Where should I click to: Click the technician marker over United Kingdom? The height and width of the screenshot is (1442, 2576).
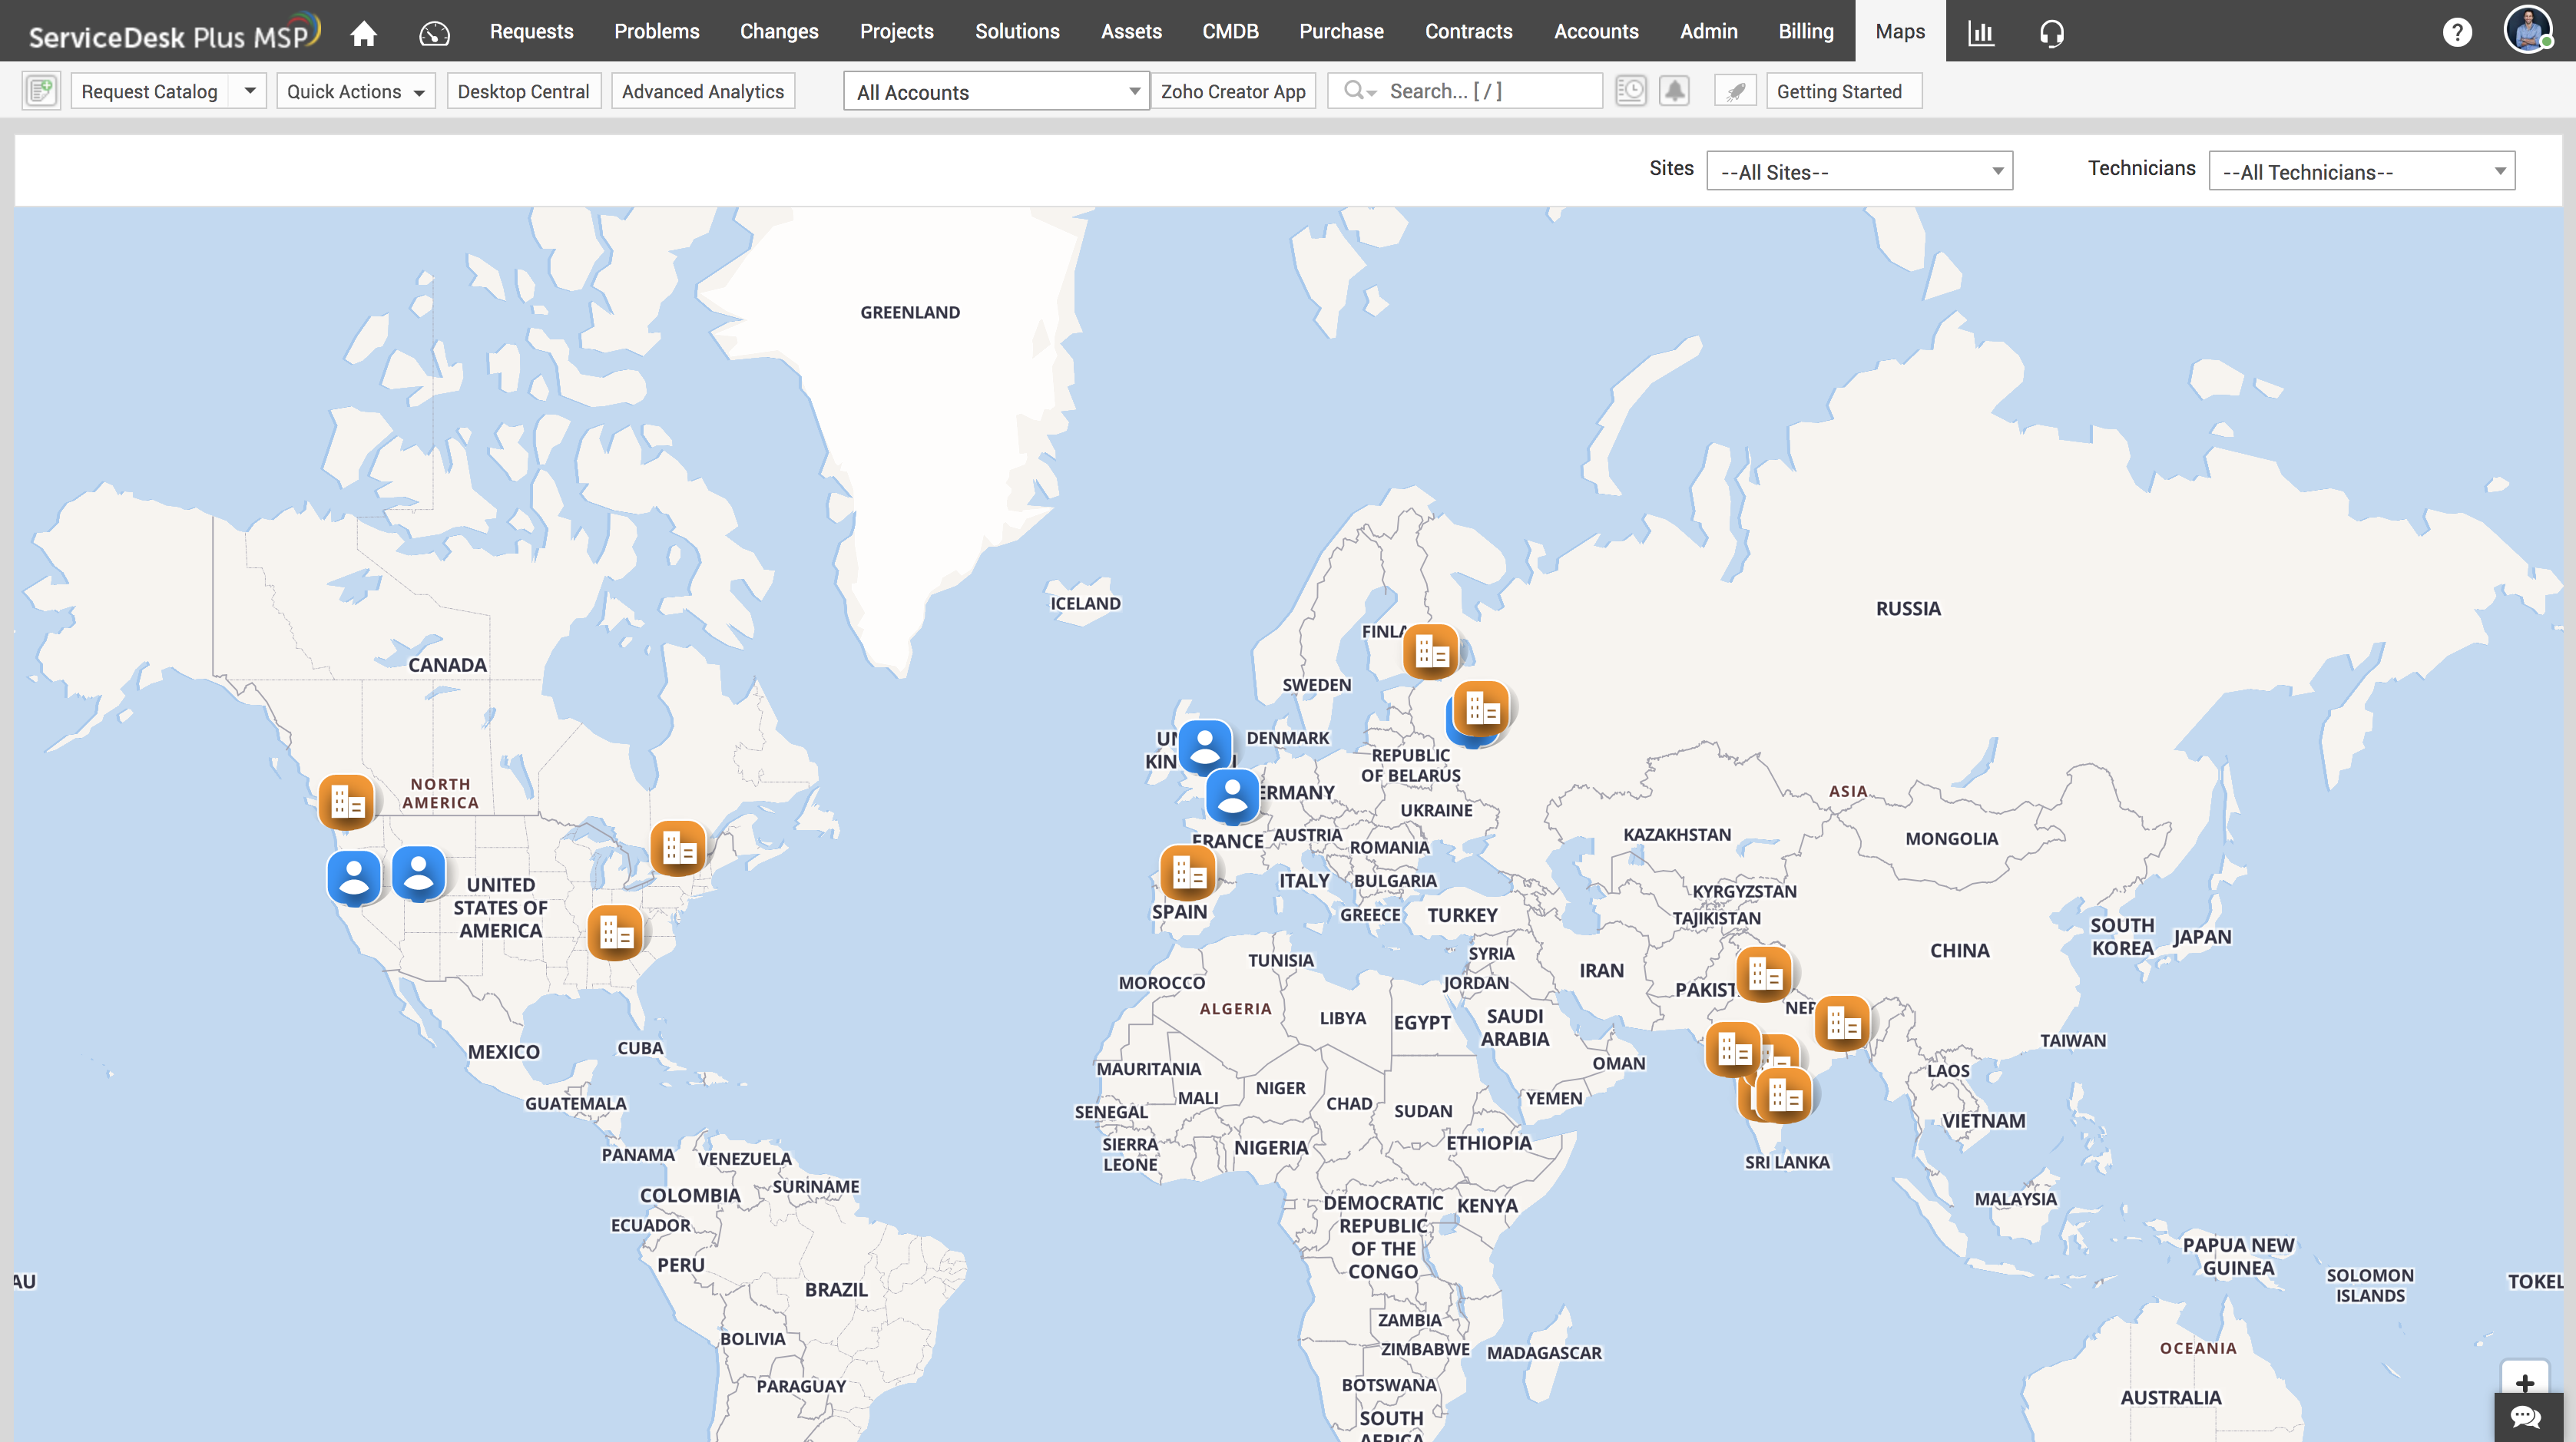click(x=1204, y=746)
